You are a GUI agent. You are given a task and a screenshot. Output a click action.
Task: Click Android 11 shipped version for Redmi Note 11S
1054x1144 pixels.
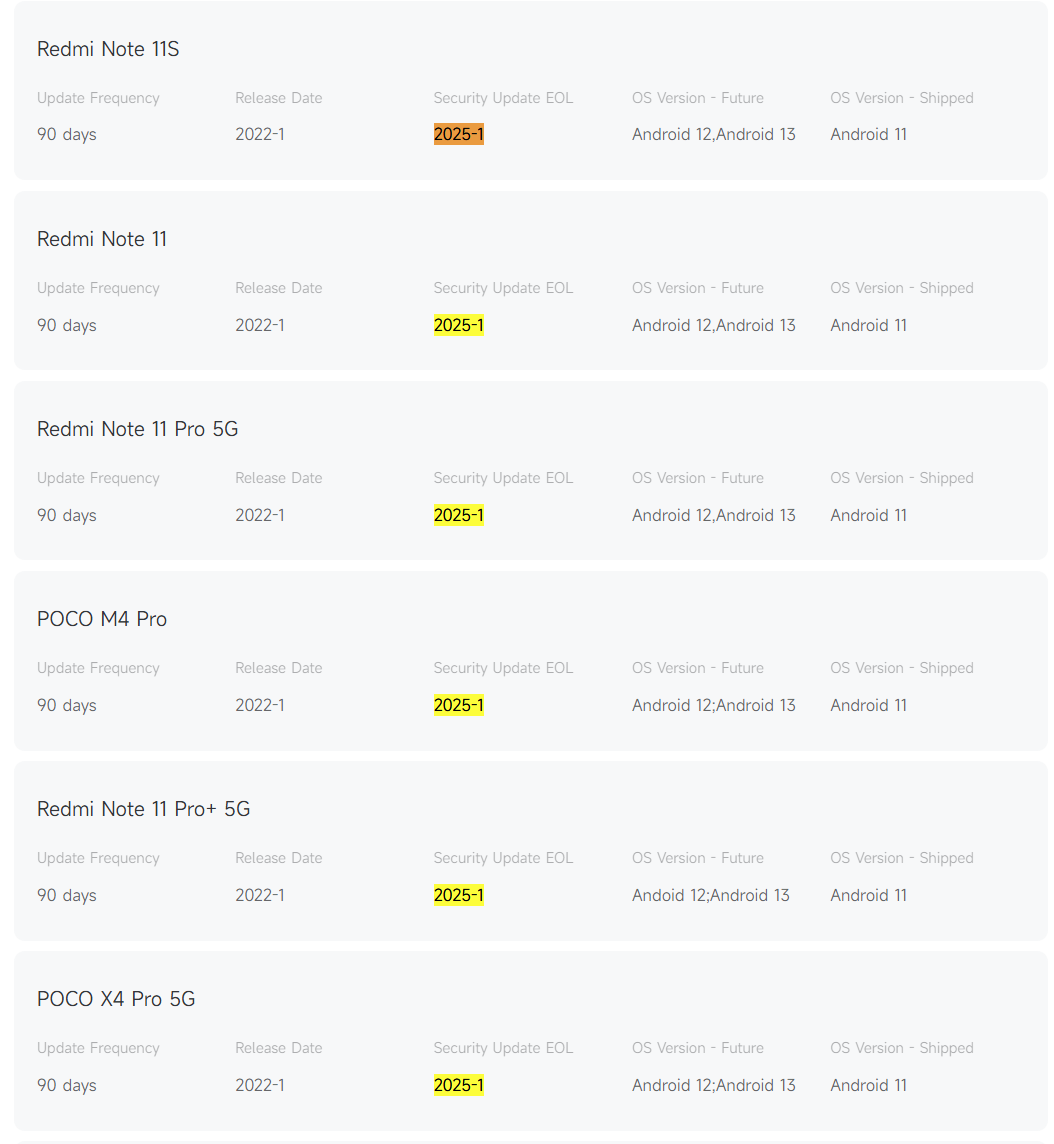coord(868,134)
